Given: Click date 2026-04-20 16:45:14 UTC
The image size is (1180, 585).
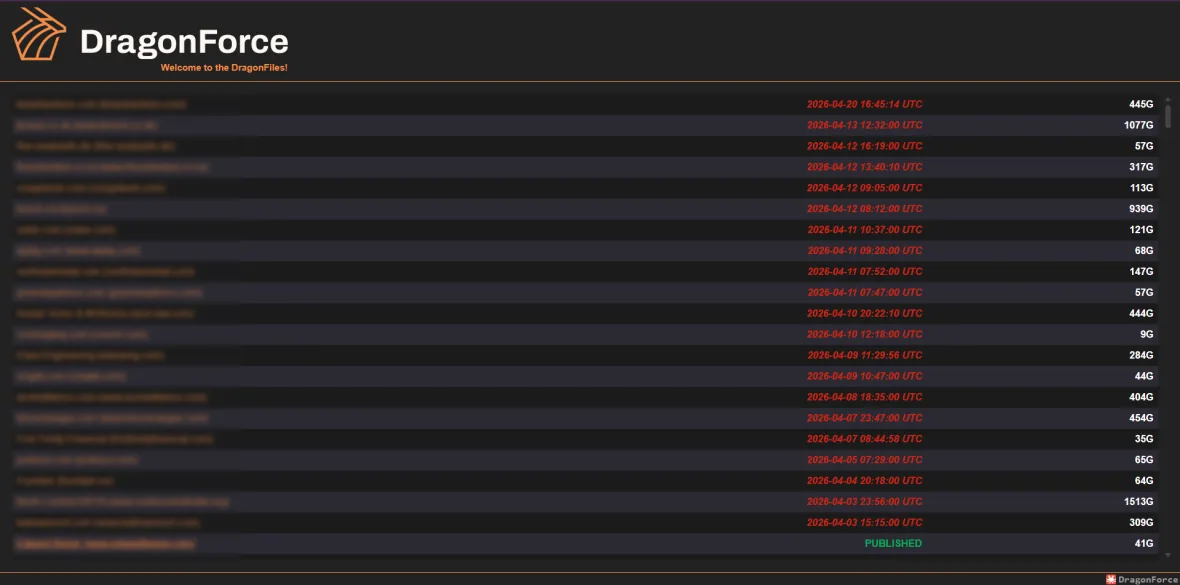Looking at the screenshot, I should pos(865,104).
